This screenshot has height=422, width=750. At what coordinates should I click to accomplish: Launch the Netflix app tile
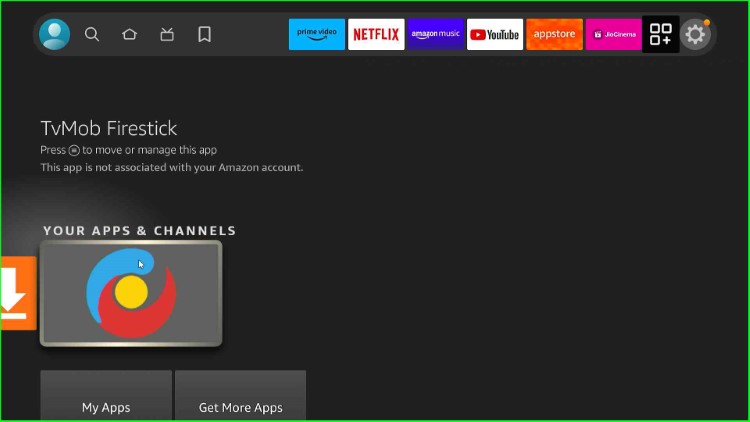click(x=376, y=34)
